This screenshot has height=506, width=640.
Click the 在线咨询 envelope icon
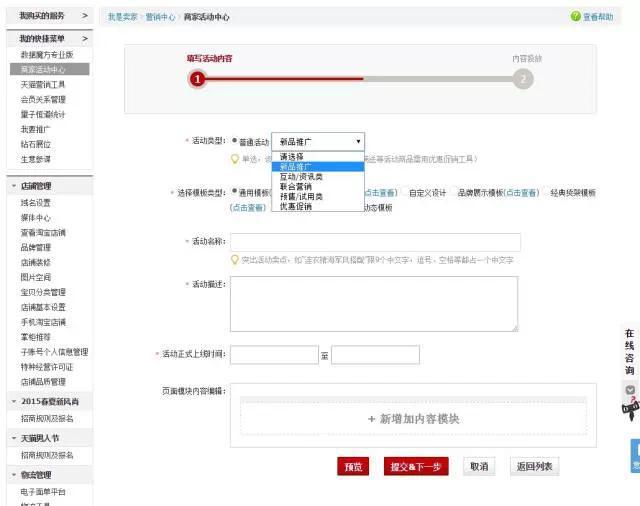[x=630, y=390]
